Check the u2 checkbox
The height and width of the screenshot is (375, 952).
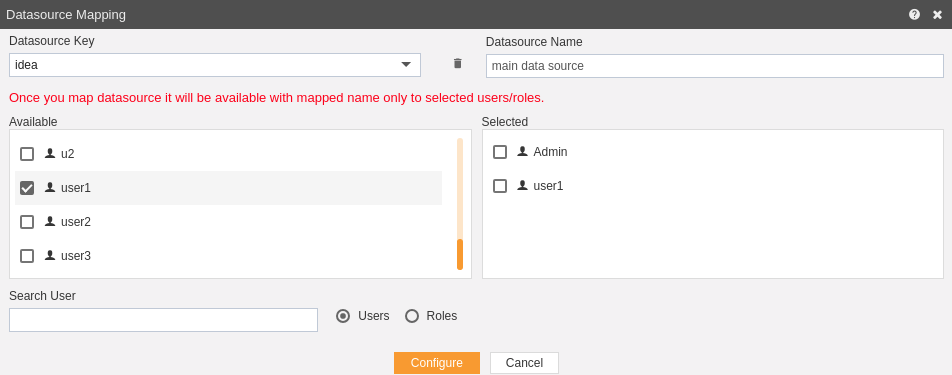[x=27, y=154]
